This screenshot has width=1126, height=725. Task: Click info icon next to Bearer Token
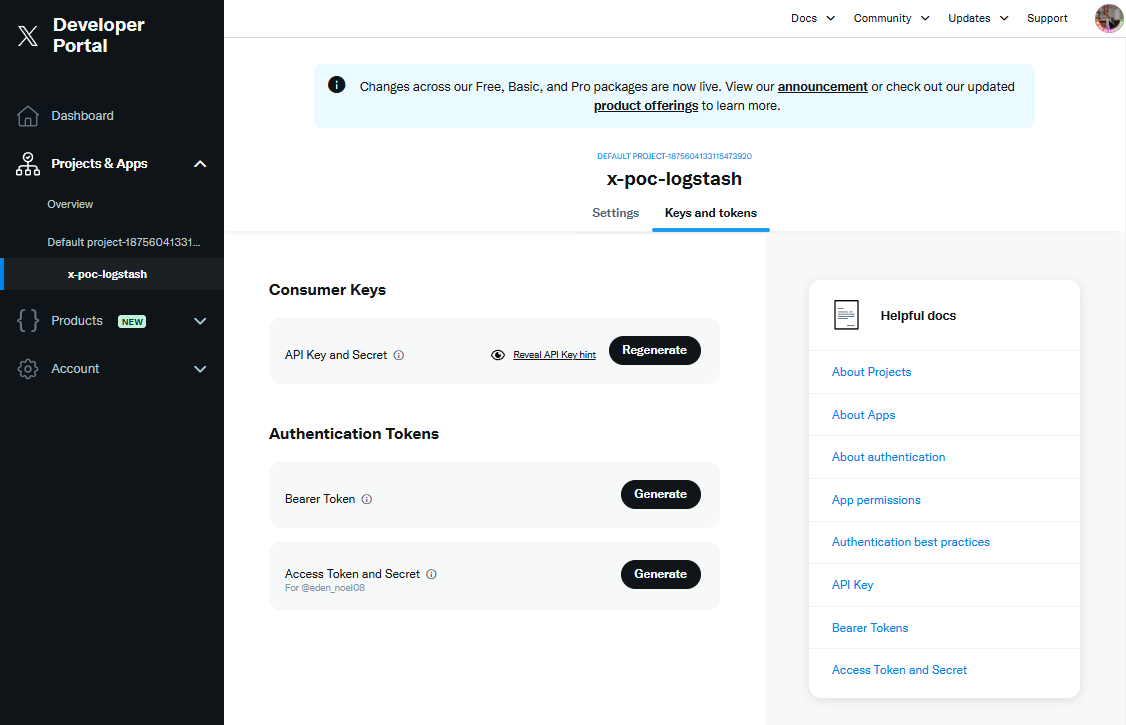(367, 499)
